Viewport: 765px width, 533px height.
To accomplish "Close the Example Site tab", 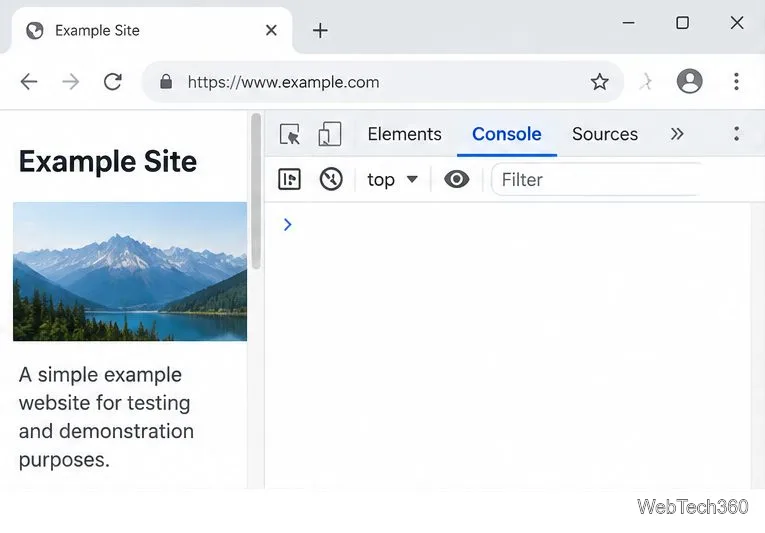I will [x=271, y=30].
